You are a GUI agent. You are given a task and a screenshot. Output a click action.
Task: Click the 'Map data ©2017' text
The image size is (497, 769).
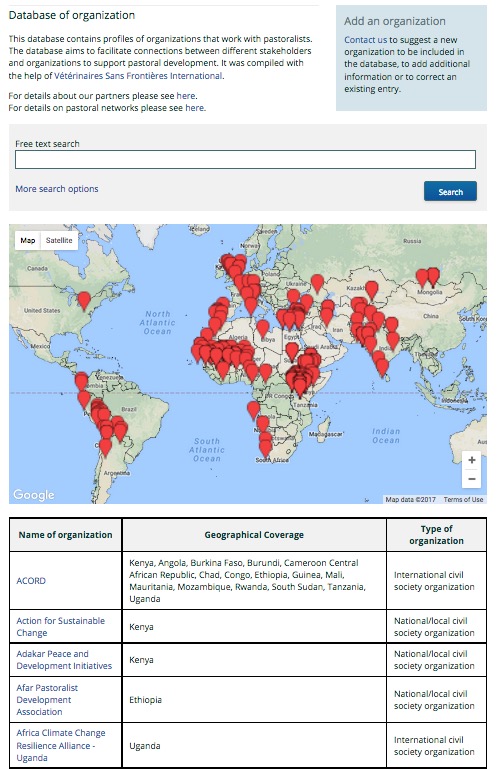point(411,499)
